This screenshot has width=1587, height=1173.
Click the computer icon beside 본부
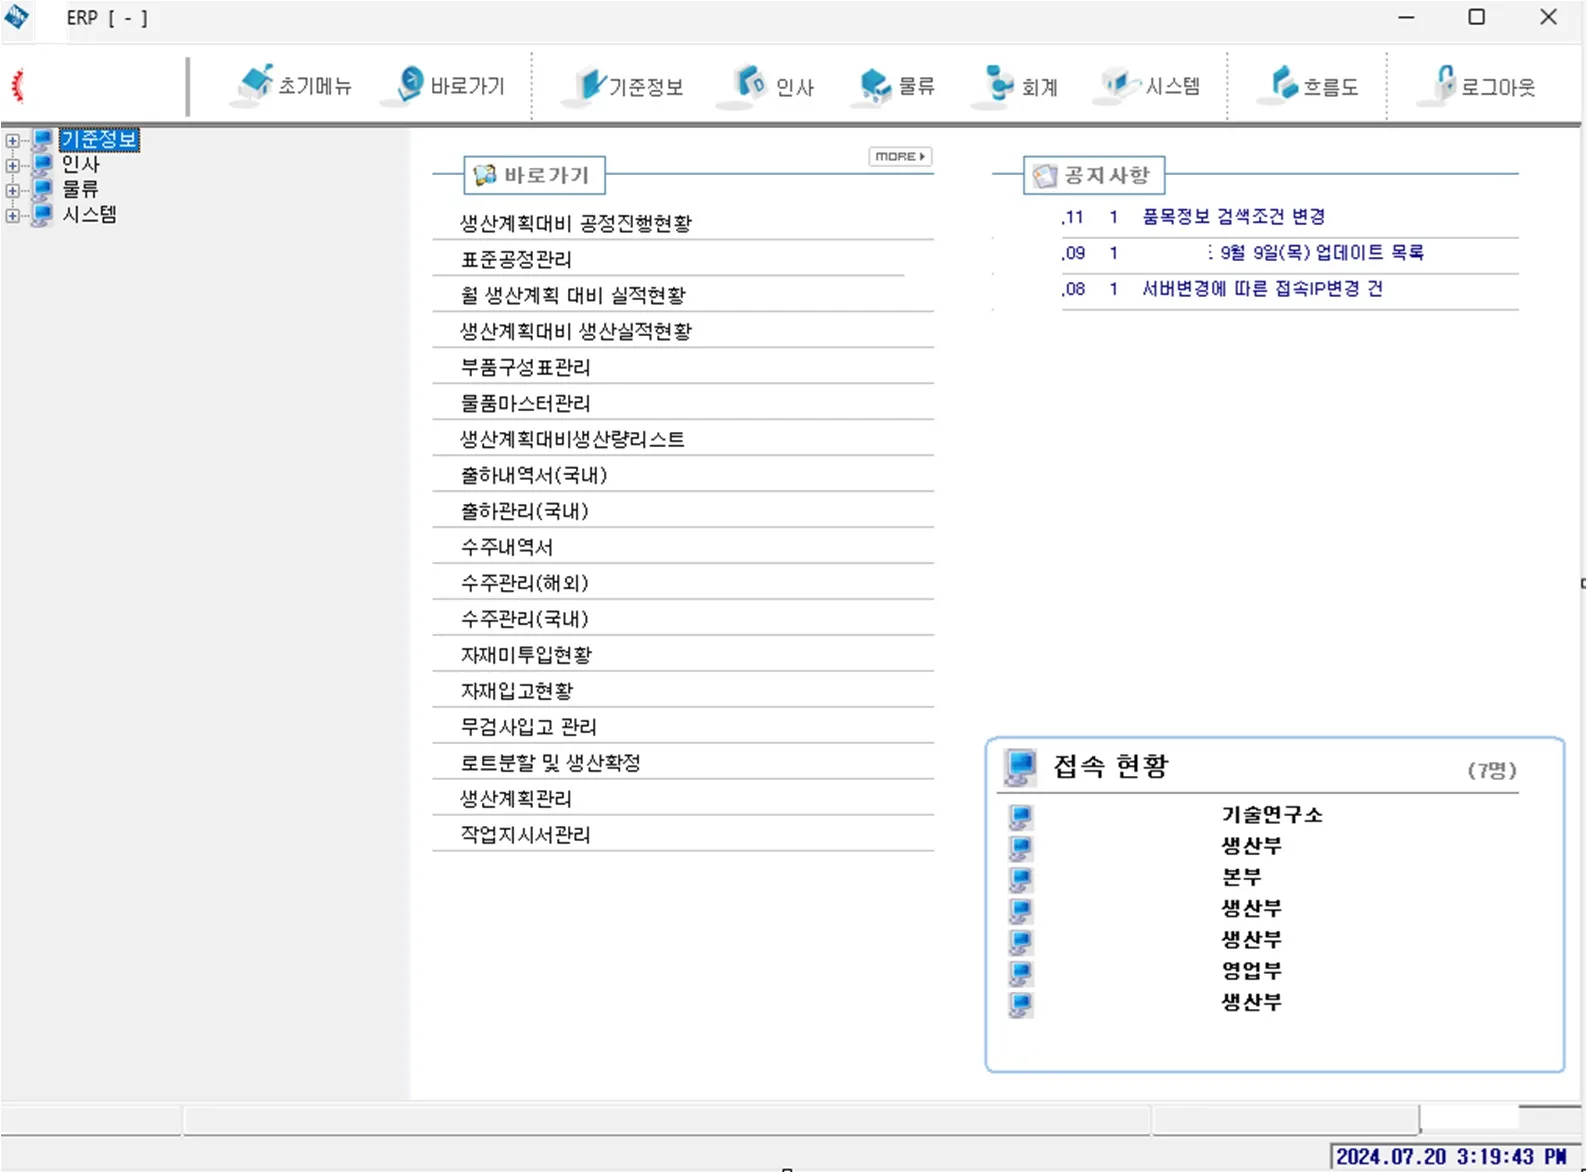pyautogui.click(x=1020, y=879)
